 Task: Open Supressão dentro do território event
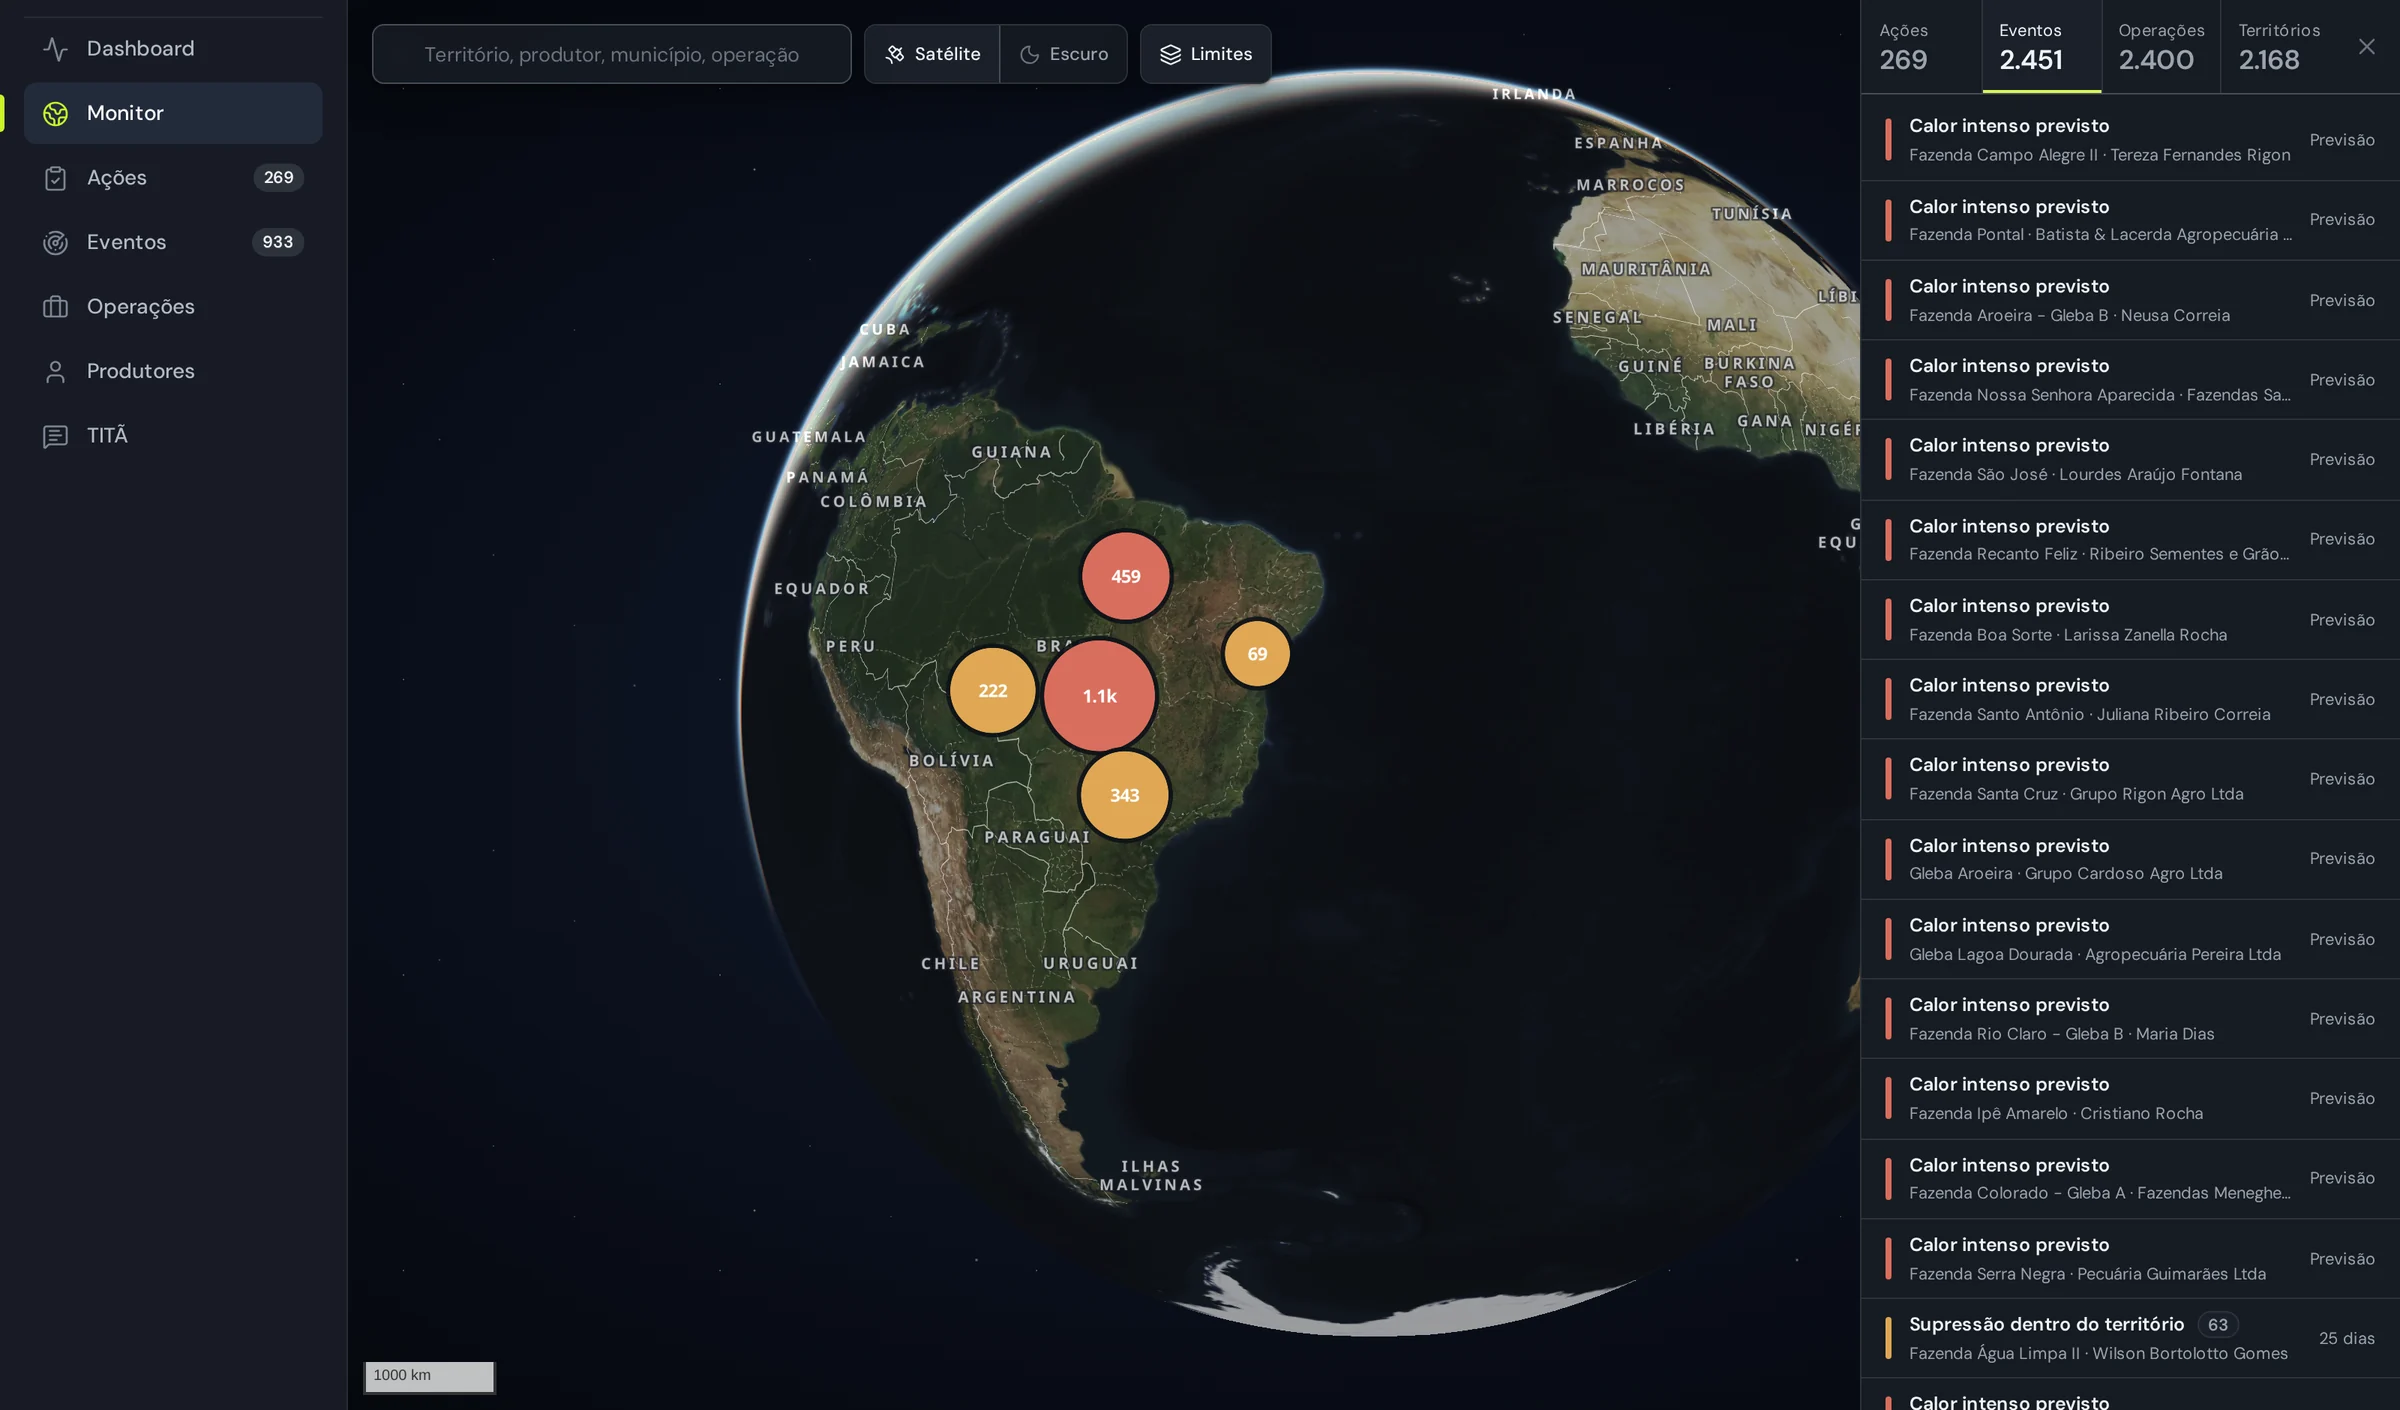click(2130, 1338)
